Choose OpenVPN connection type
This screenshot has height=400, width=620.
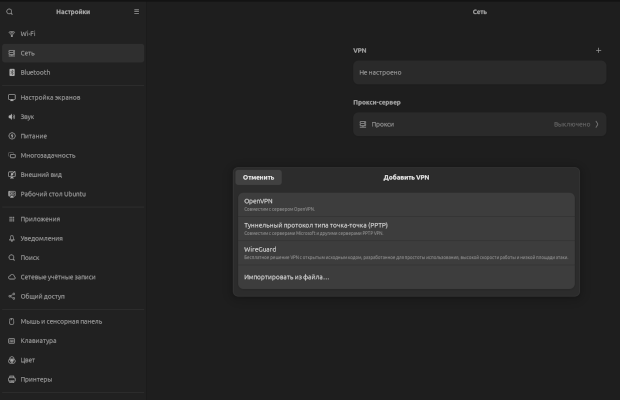click(x=406, y=205)
